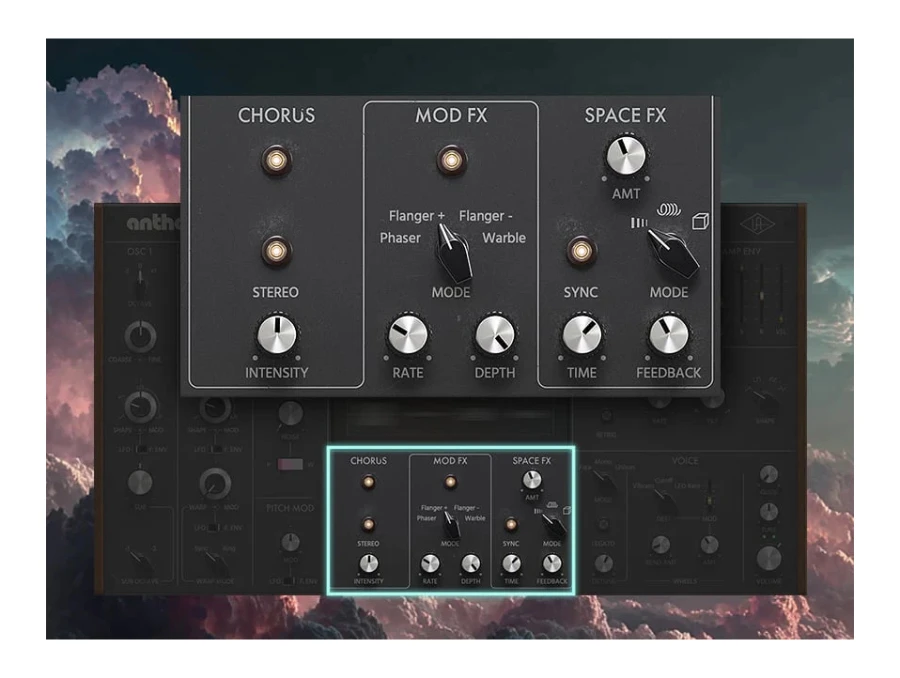
Task: Click the TIME knob in enlarged Space FX
Action: pyautogui.click(x=581, y=334)
